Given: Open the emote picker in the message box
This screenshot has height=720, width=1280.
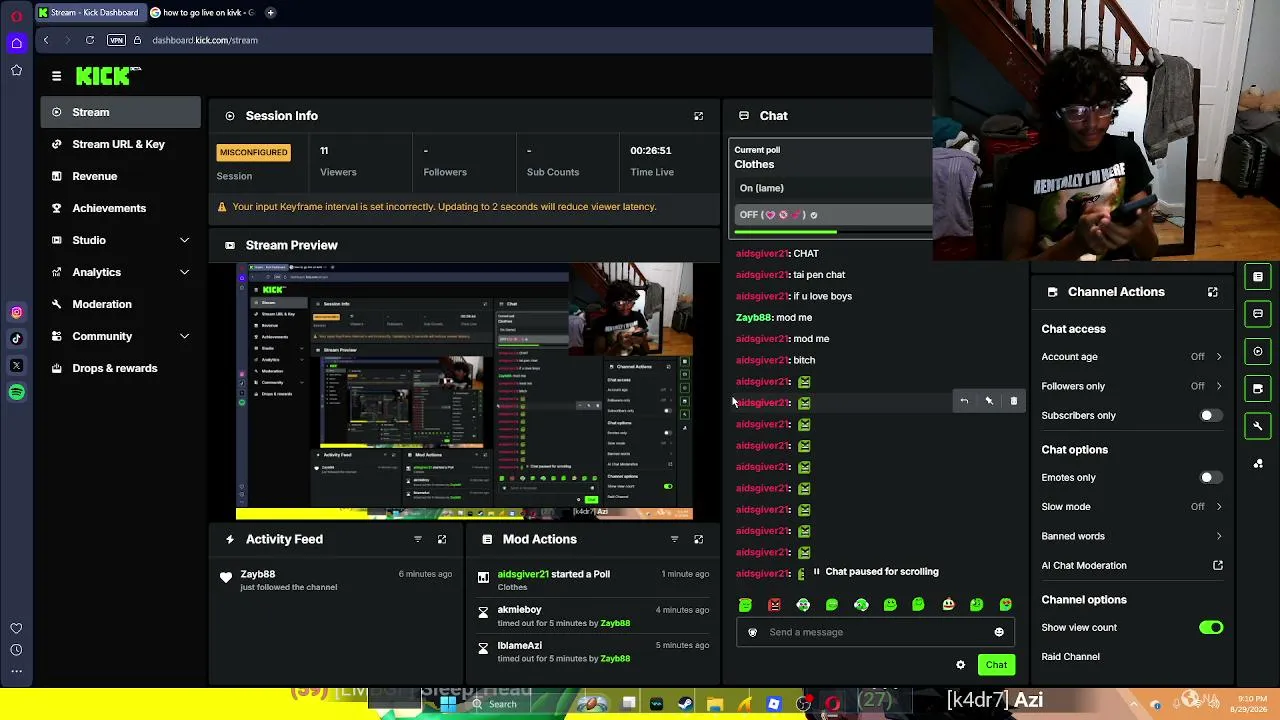Looking at the screenshot, I should click(x=999, y=632).
